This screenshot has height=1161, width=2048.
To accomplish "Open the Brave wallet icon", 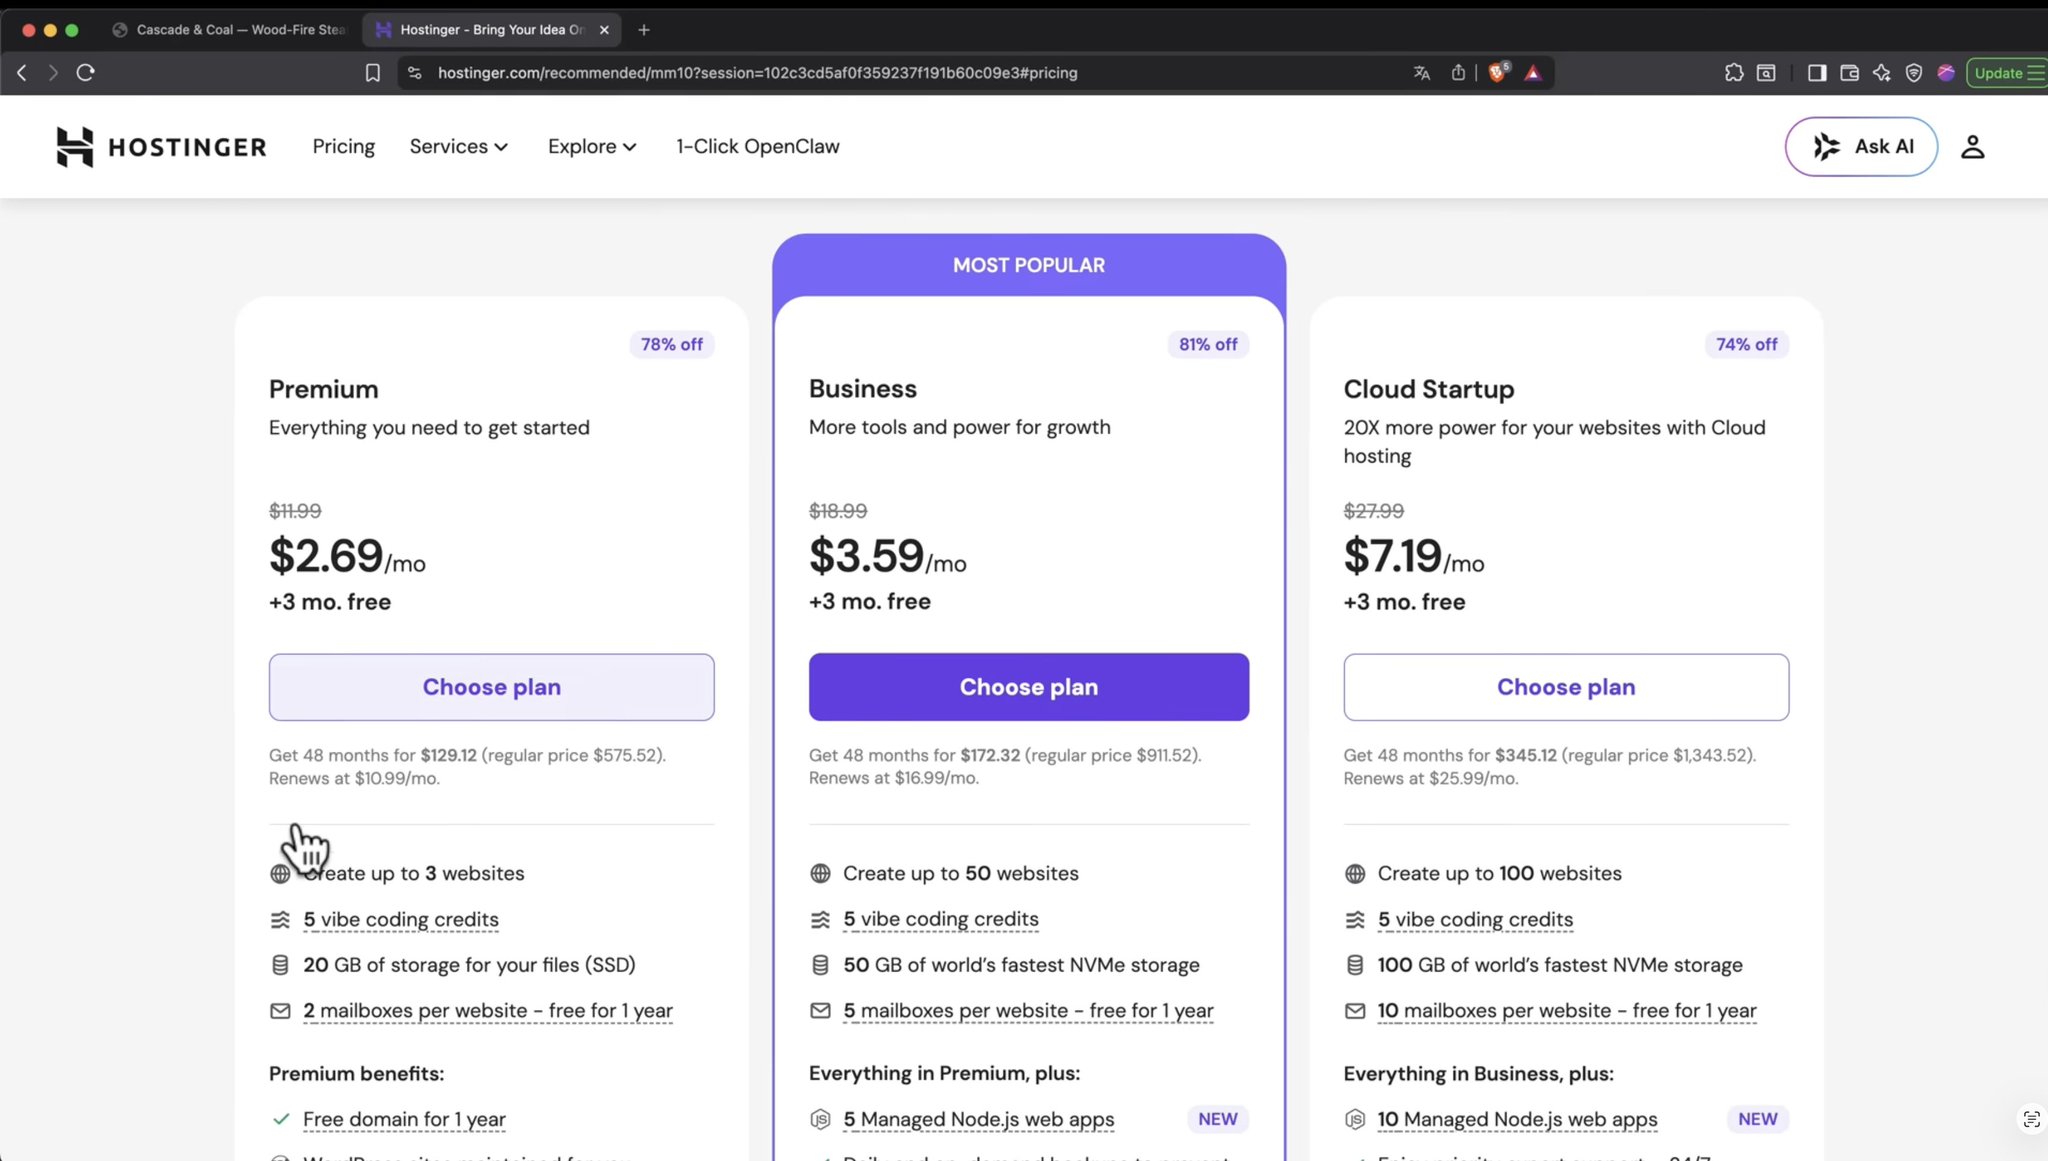I will tap(1849, 72).
